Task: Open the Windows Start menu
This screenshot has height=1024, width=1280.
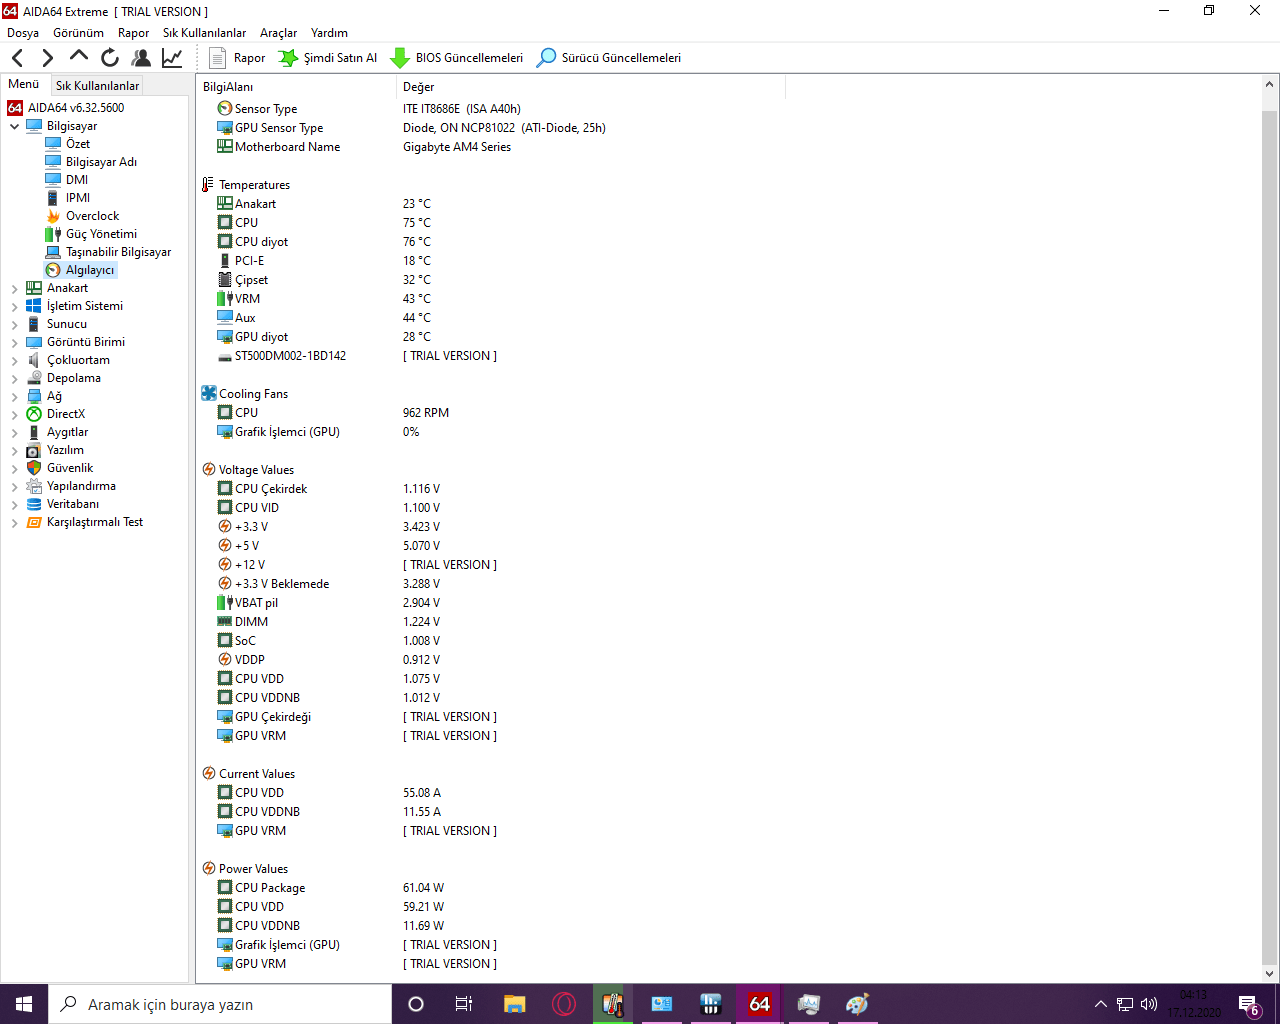Action: 24,1004
